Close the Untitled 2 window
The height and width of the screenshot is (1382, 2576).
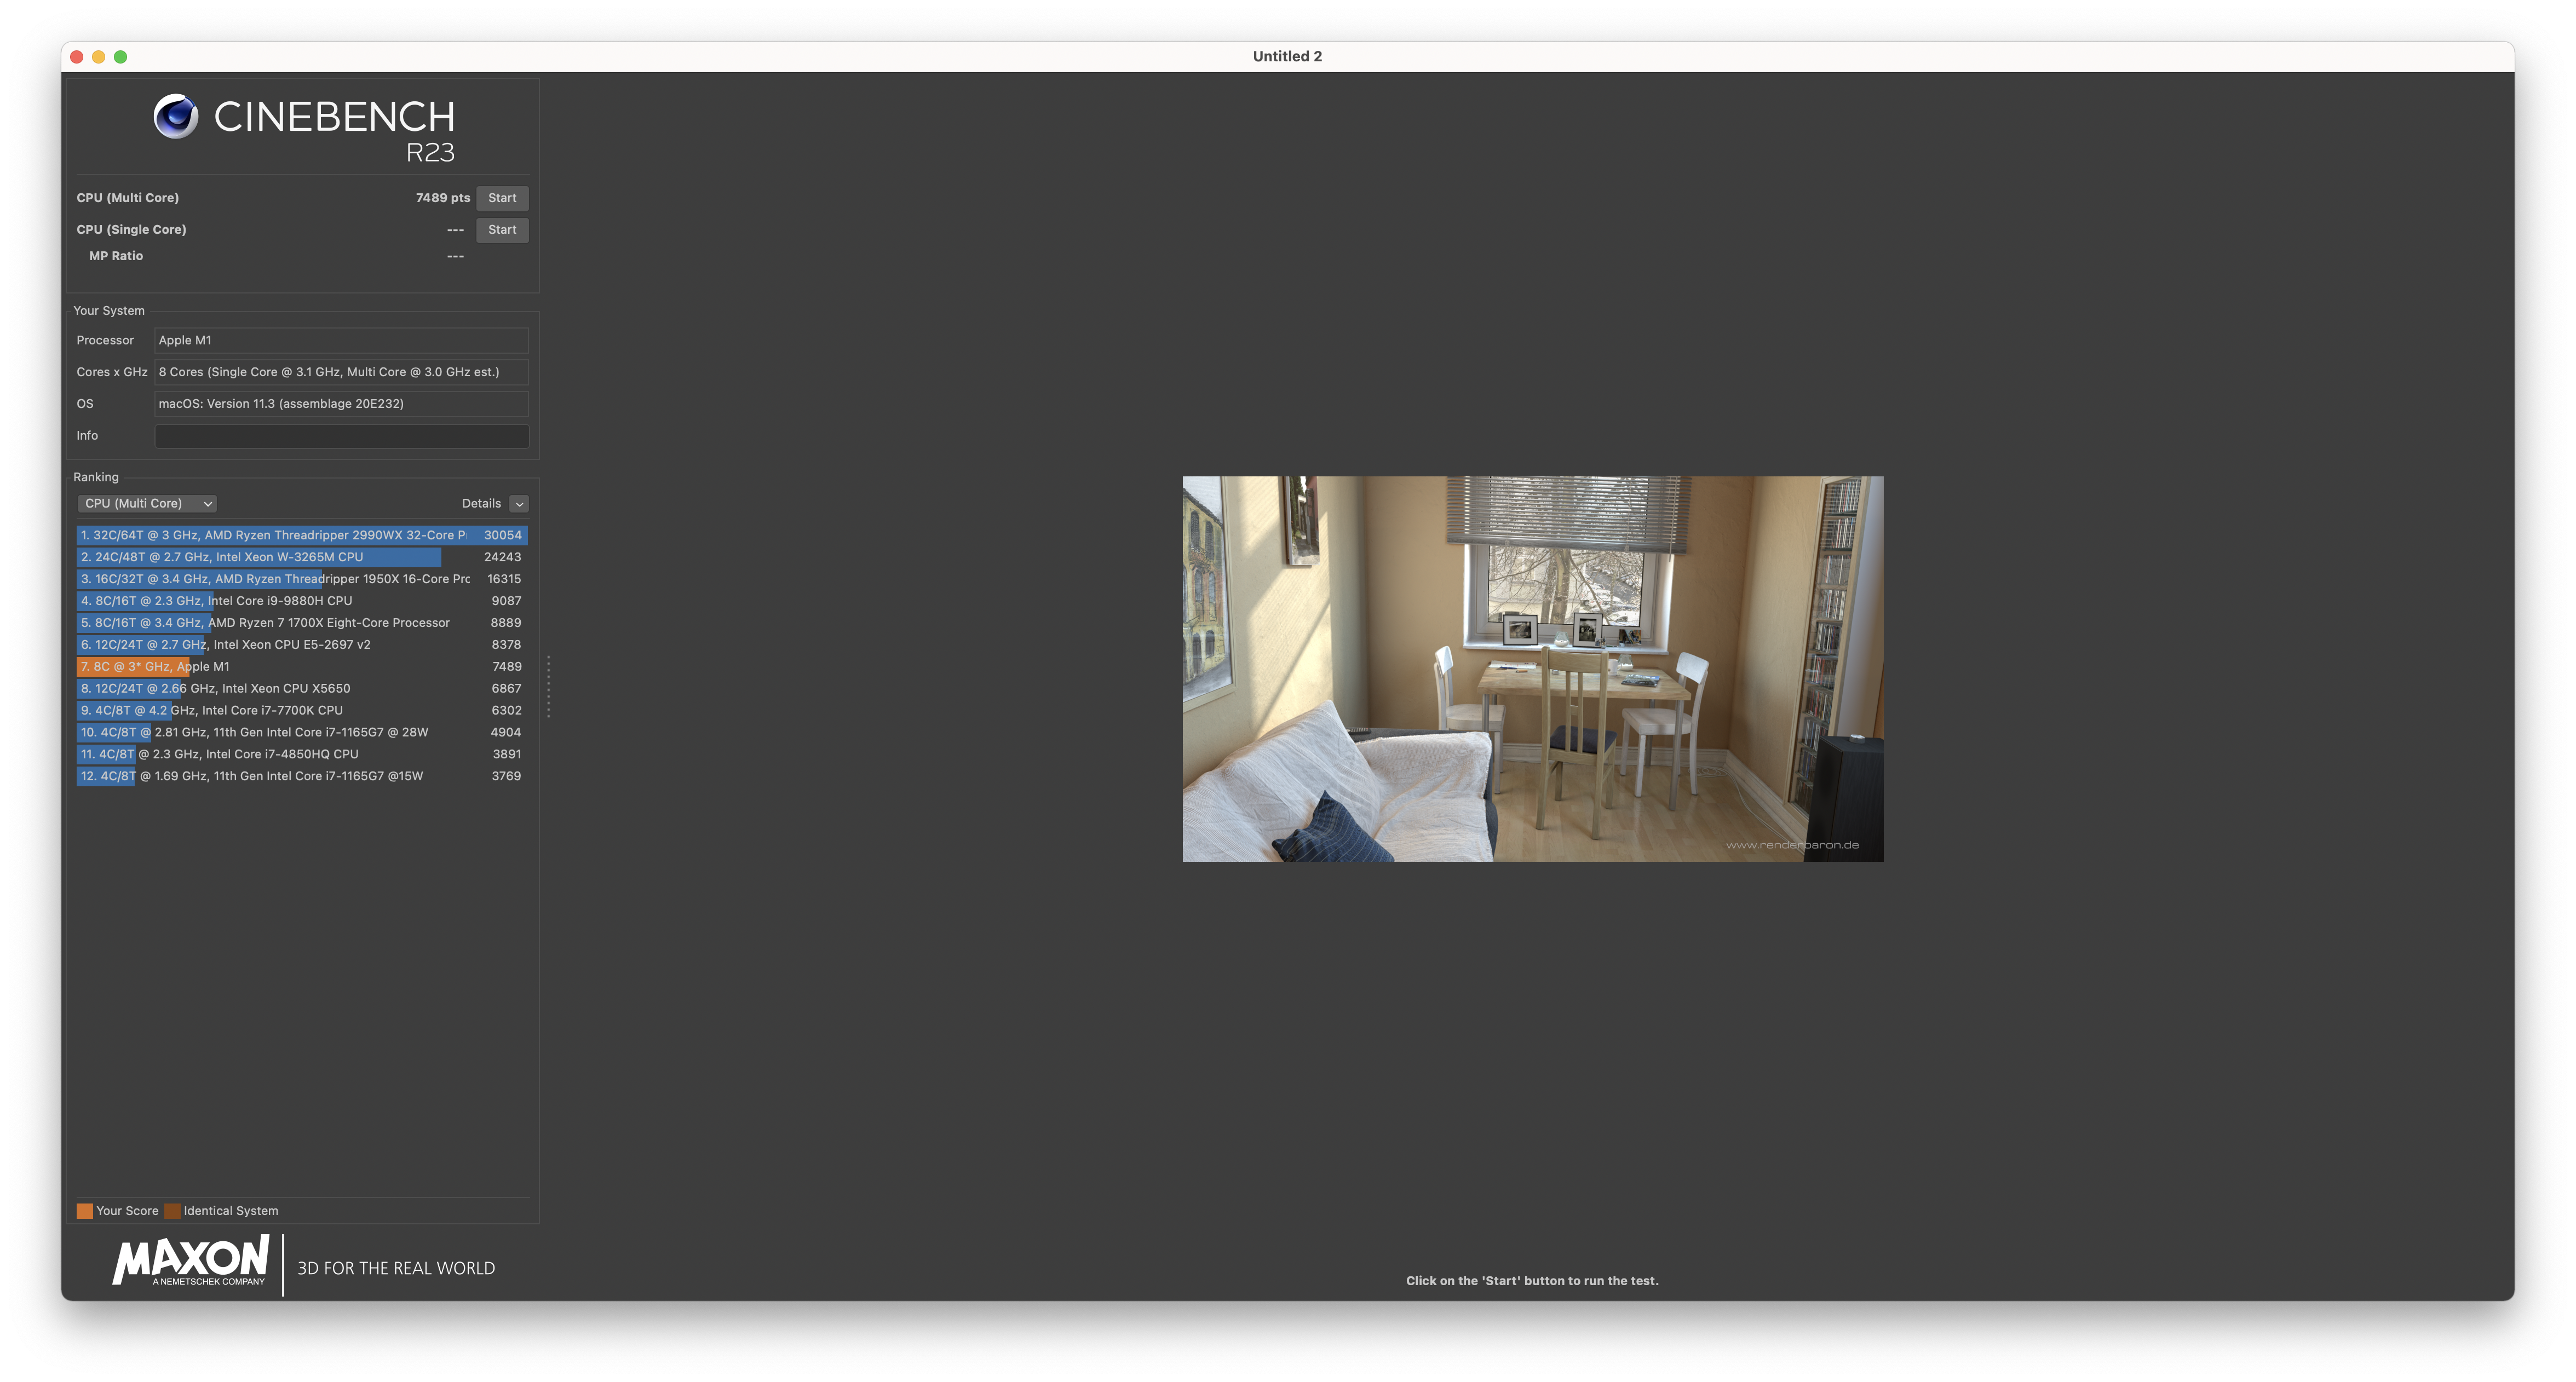pos(77,57)
